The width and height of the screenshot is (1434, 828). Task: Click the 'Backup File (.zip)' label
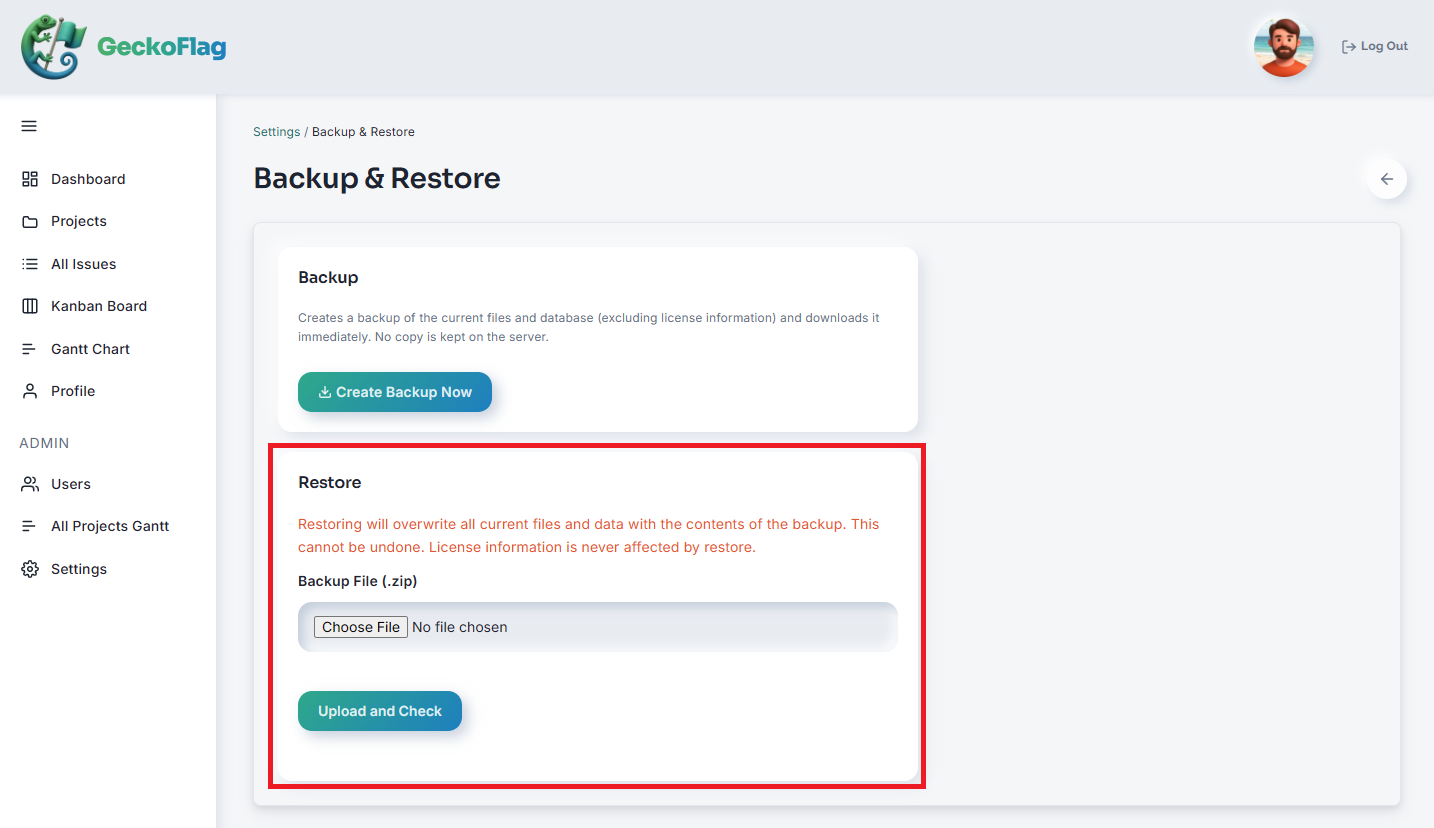click(358, 581)
